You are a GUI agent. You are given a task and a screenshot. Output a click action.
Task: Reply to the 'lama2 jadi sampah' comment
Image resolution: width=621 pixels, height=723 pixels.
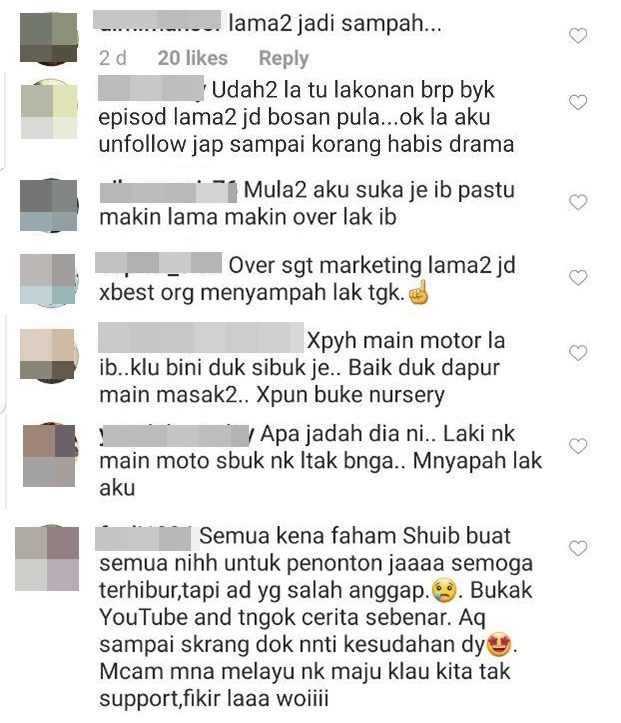click(x=284, y=58)
